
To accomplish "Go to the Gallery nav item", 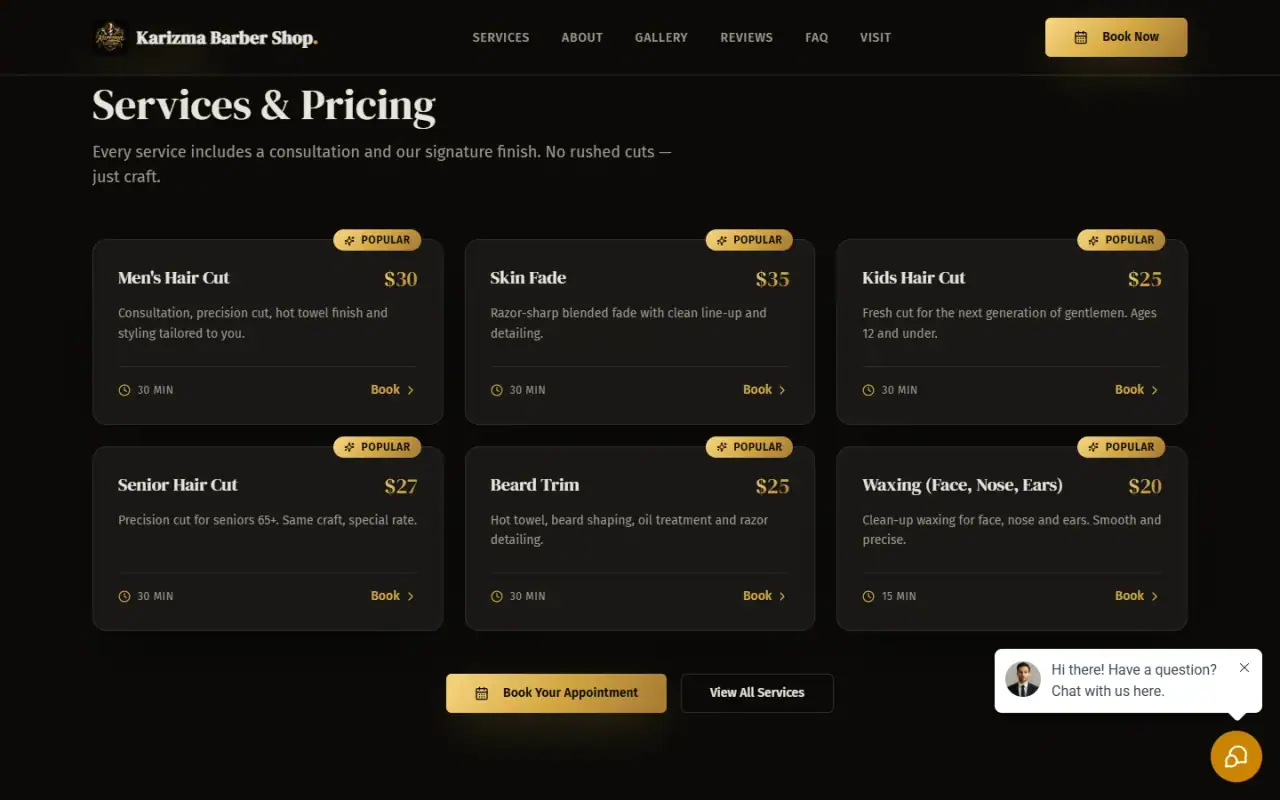I will pyautogui.click(x=661, y=37).
